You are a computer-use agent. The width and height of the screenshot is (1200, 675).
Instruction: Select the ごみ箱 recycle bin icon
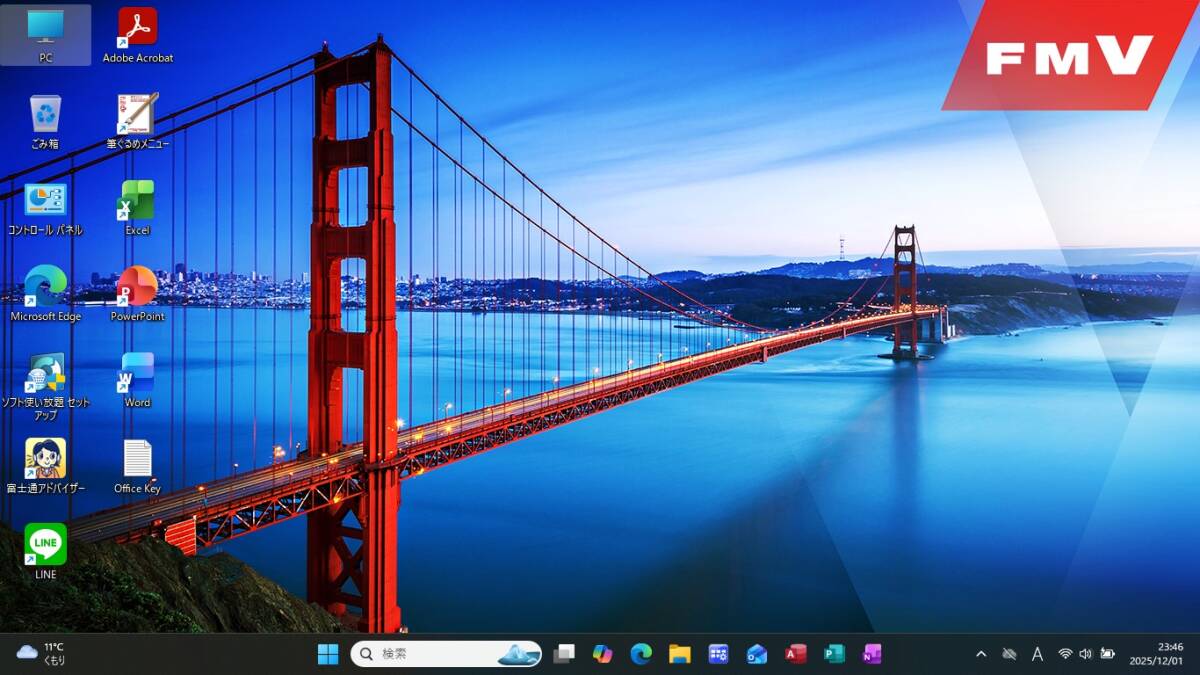click(45, 115)
